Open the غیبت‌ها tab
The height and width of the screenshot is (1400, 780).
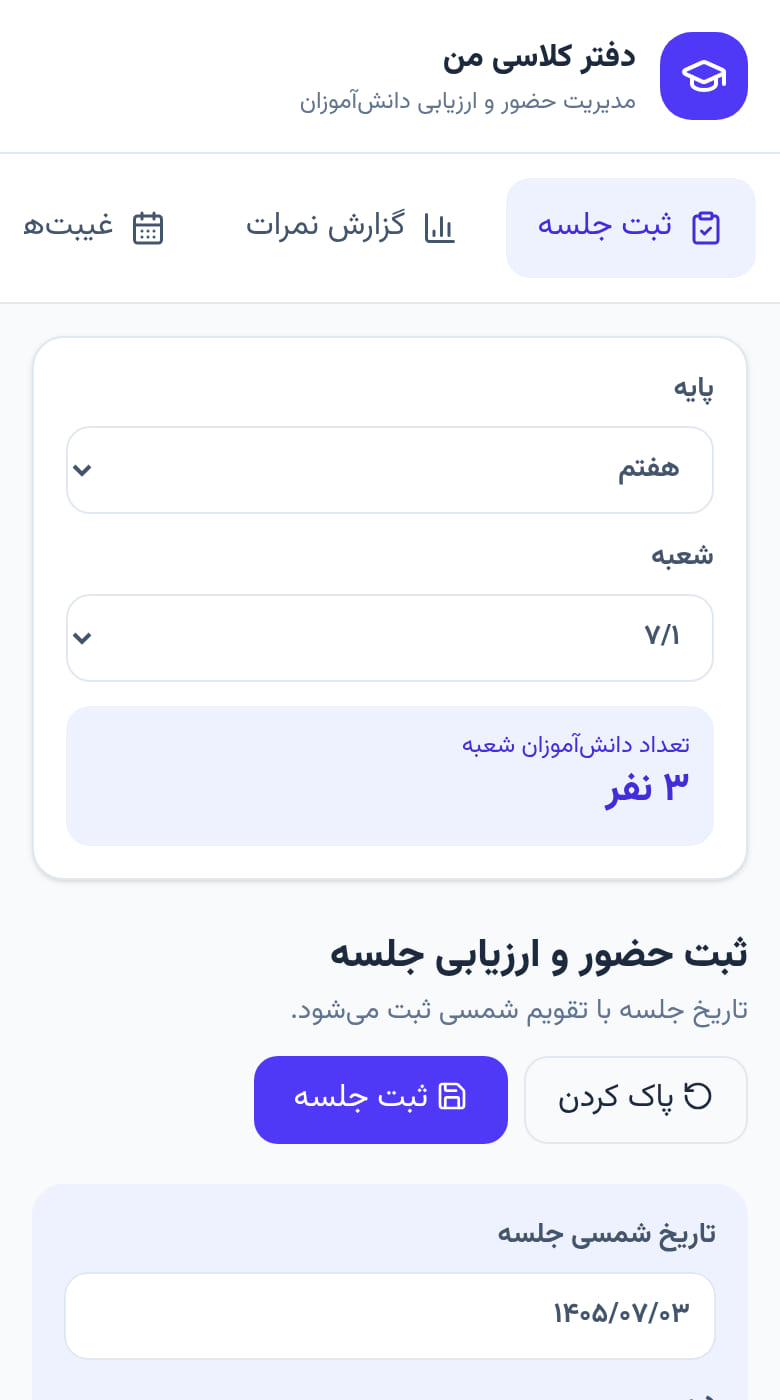click(93, 228)
